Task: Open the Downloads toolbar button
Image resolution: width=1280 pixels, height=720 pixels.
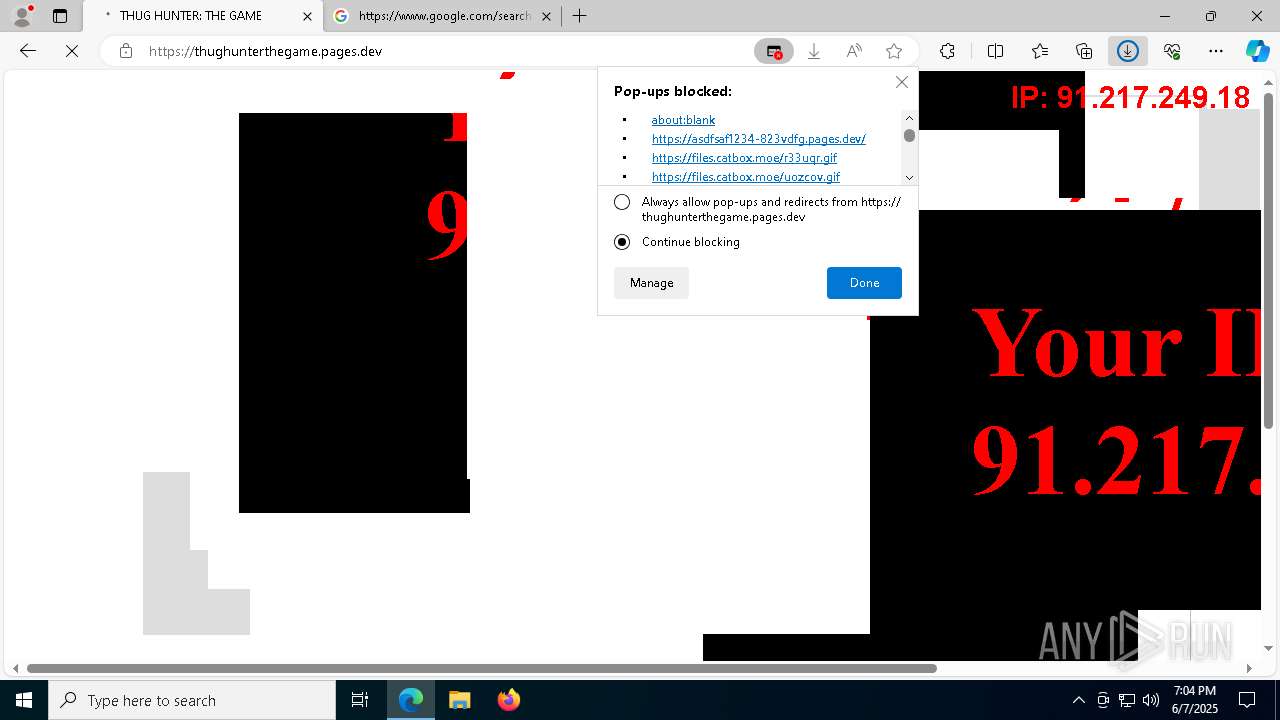Action: coord(1128,51)
